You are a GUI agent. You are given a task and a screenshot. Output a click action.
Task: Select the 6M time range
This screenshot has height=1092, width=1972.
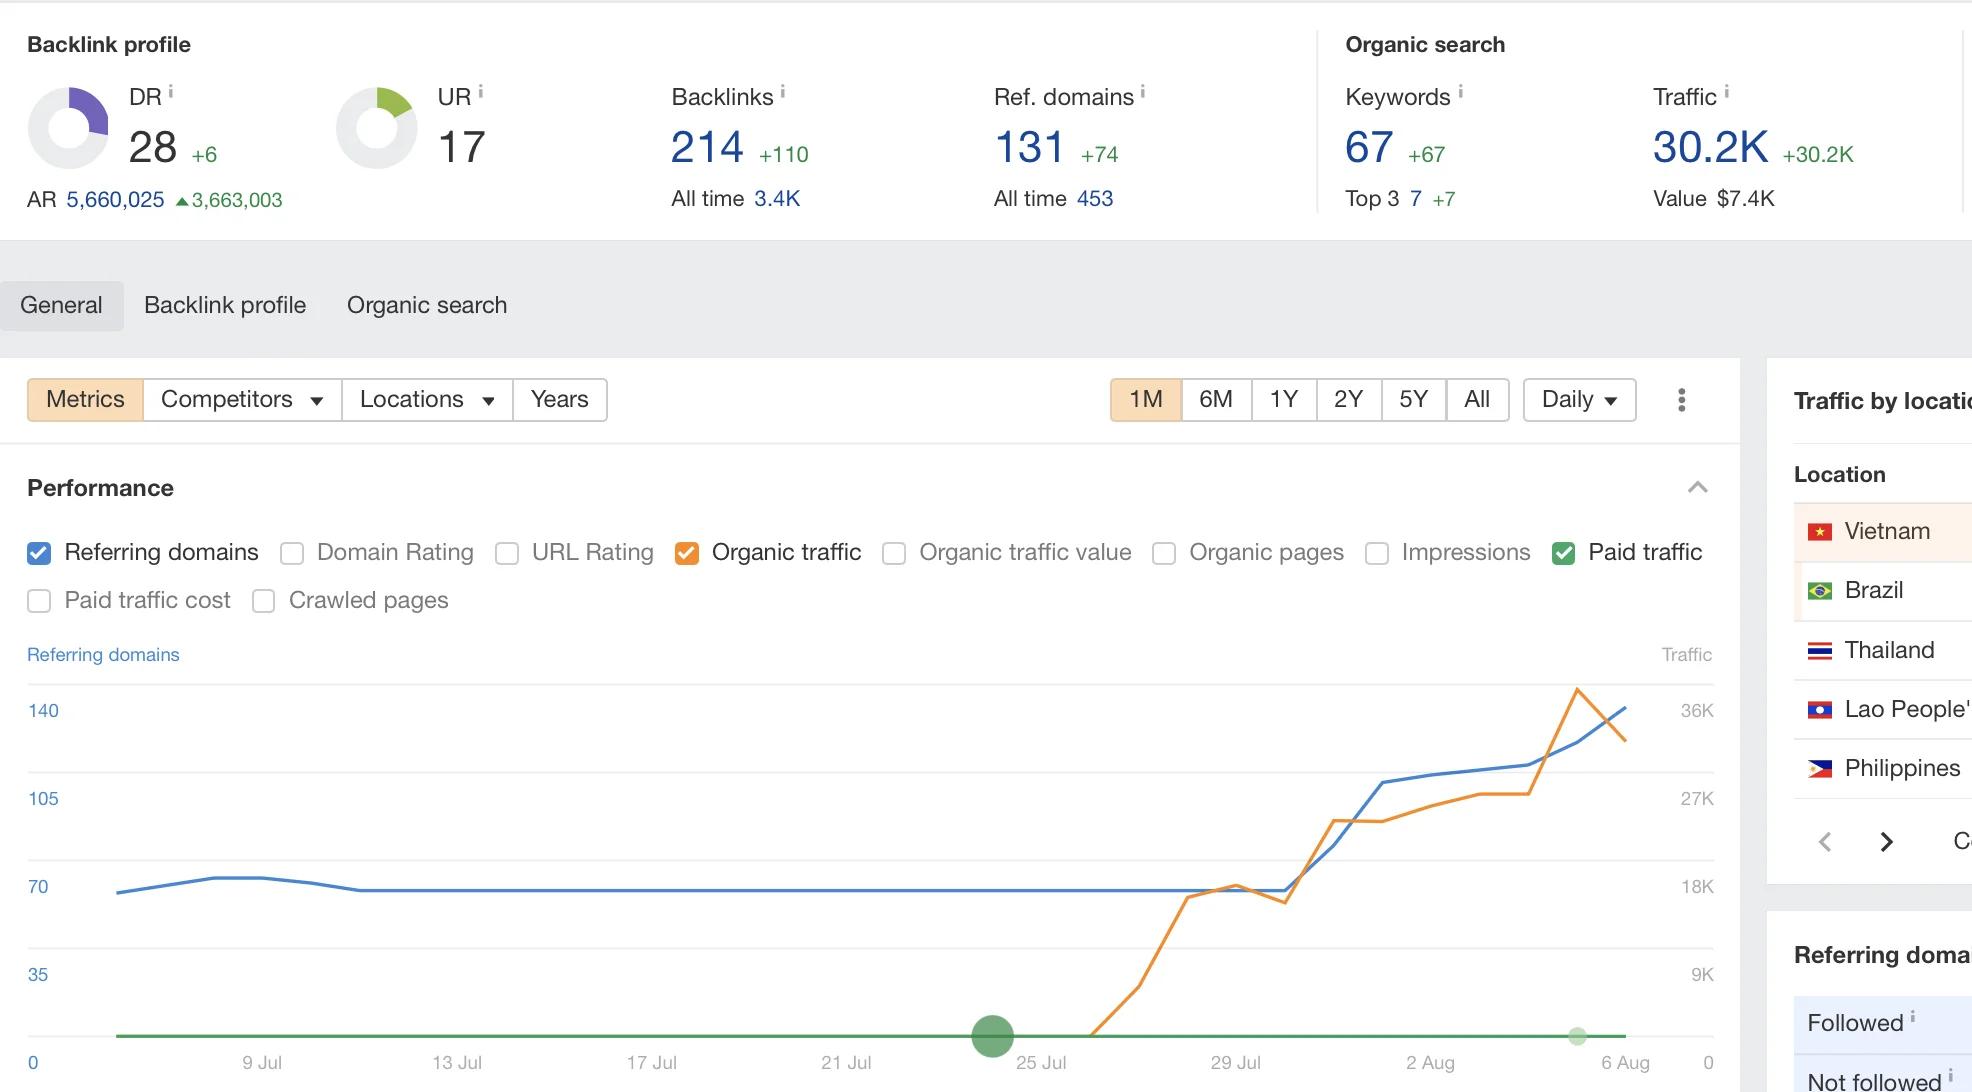click(1216, 400)
